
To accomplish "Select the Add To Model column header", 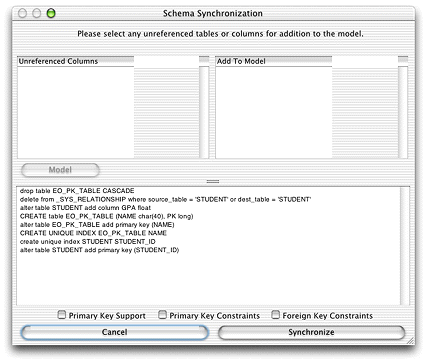I will pyautogui.click(x=274, y=61).
